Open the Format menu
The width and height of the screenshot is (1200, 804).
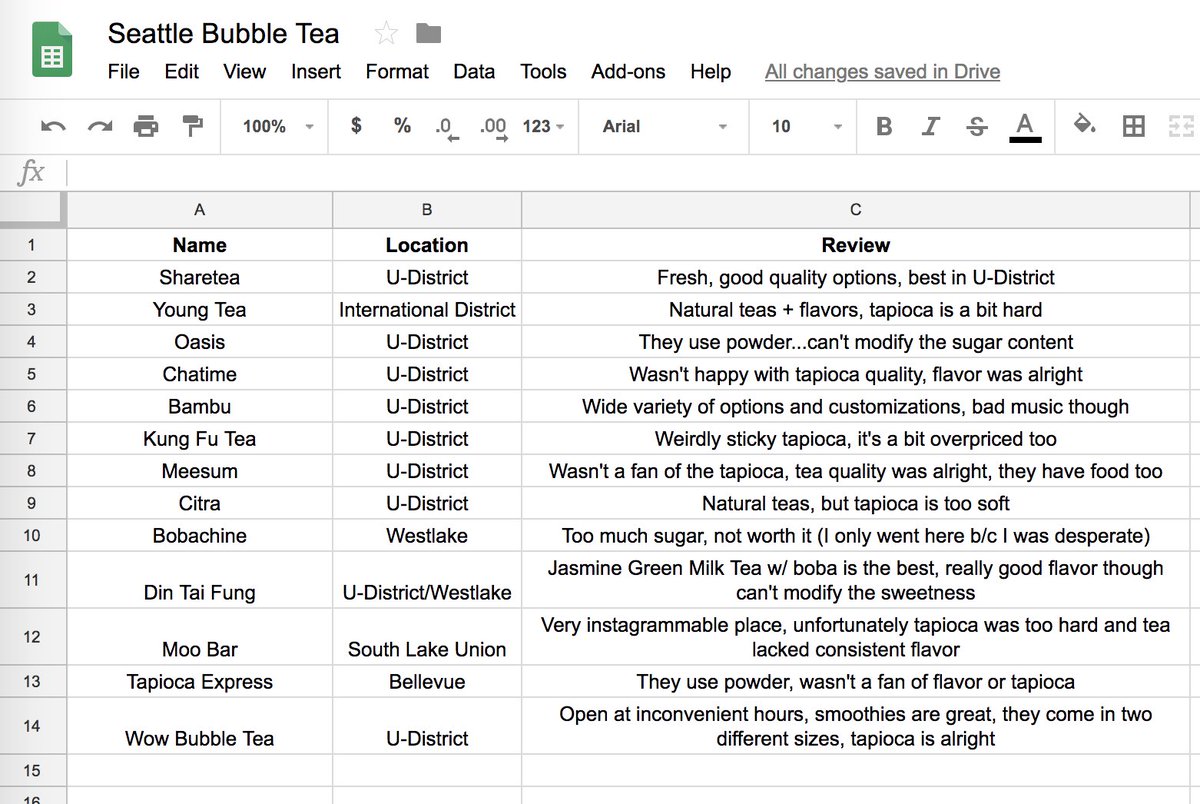click(x=397, y=72)
